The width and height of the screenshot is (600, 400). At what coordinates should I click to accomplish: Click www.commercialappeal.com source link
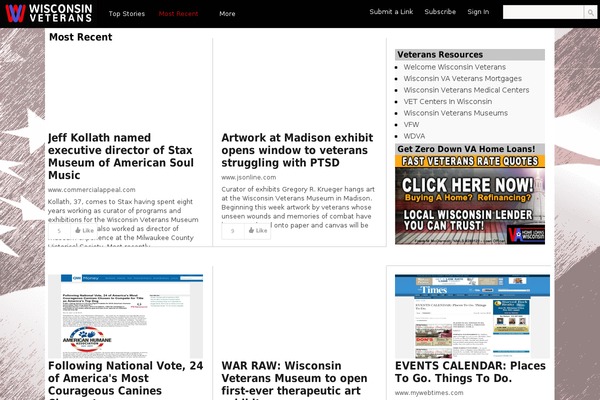(x=91, y=190)
